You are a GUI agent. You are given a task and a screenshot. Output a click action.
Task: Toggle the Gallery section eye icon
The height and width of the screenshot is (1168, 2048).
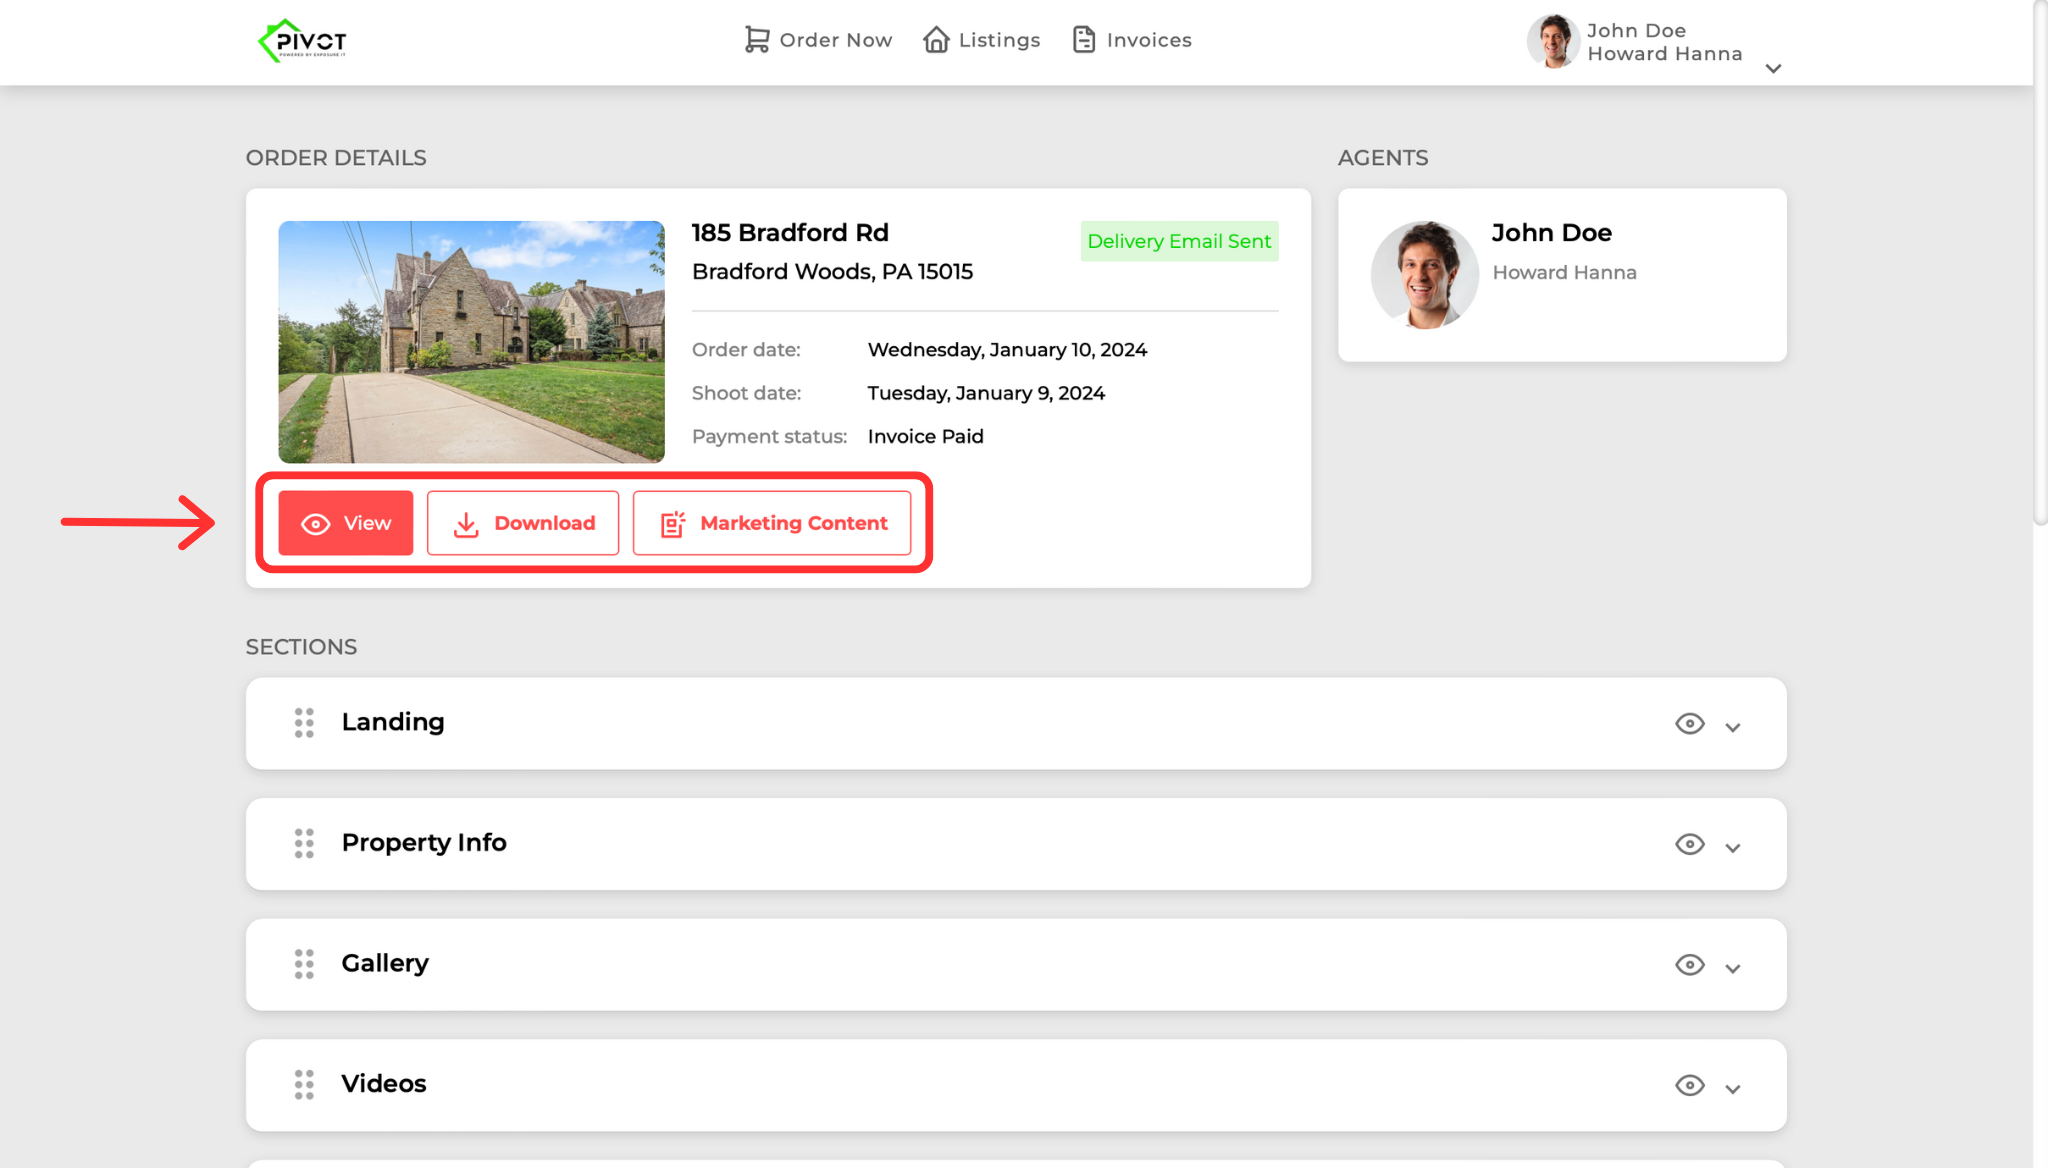[x=1689, y=965]
